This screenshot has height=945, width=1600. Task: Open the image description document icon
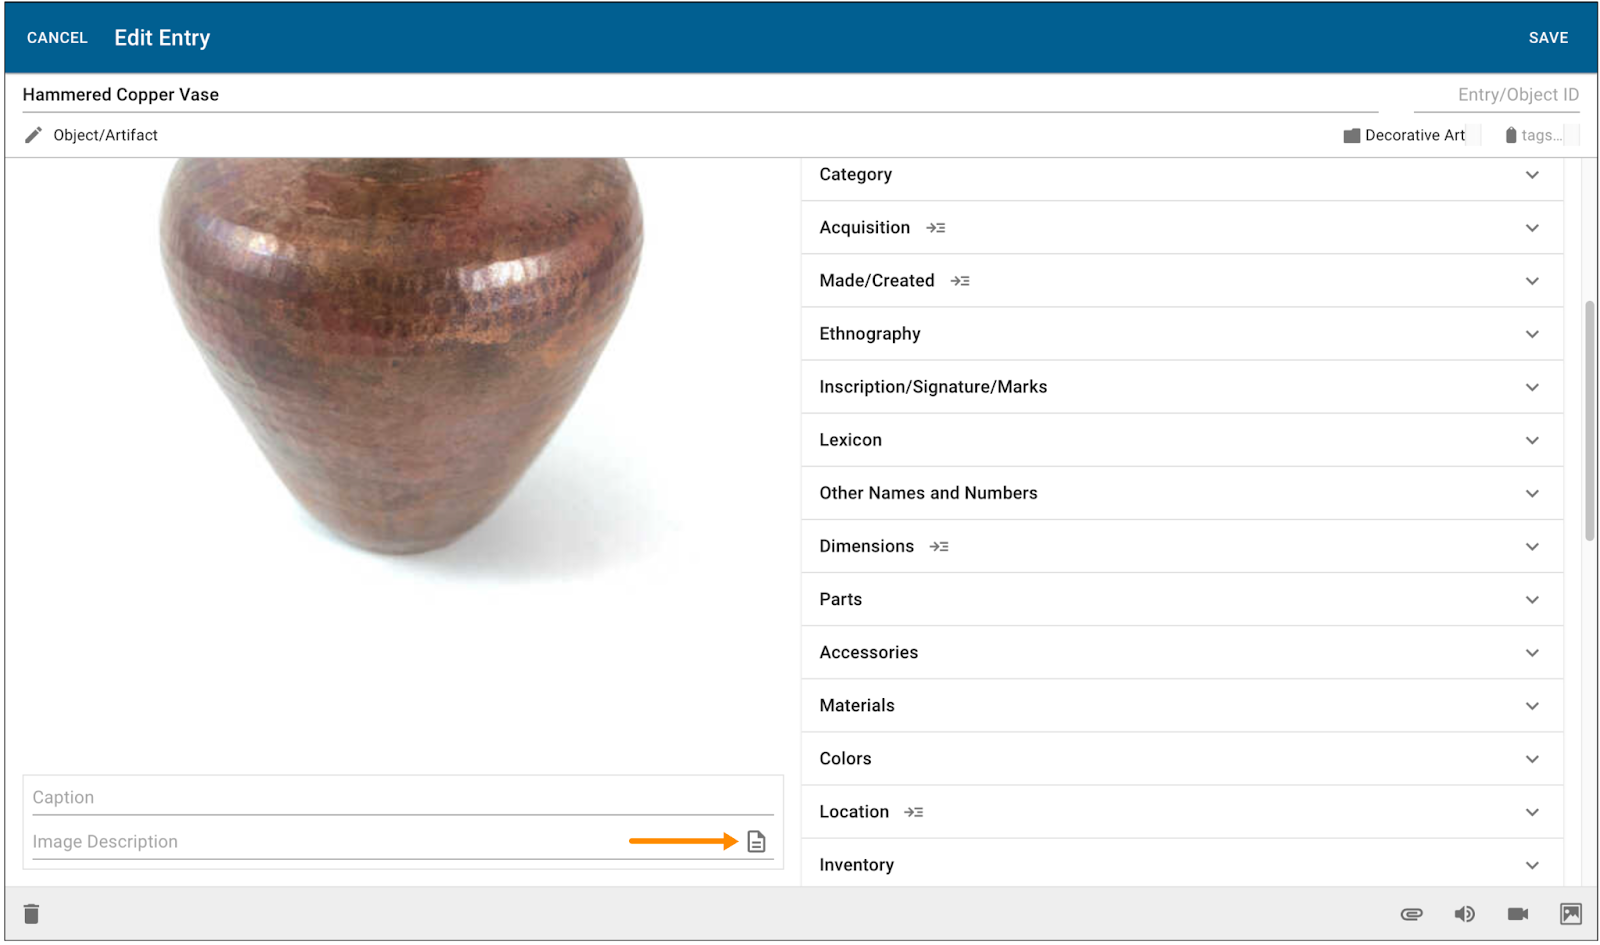756,842
